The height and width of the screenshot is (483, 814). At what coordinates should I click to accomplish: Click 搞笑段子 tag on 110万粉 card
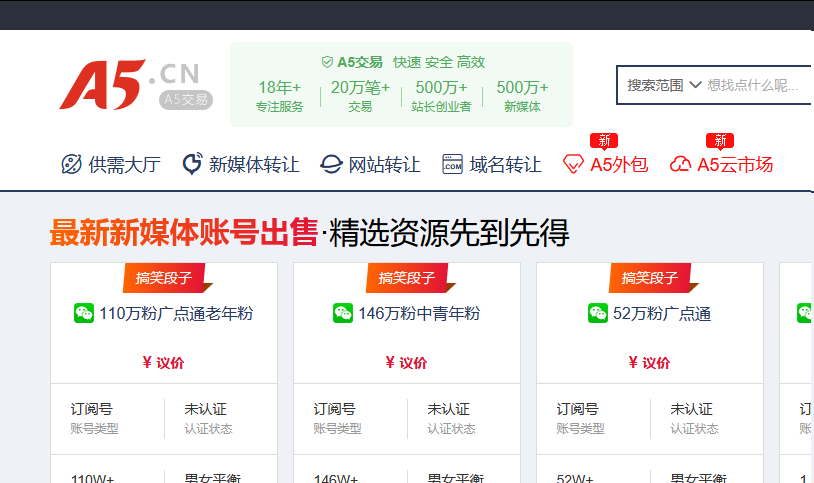(x=164, y=278)
